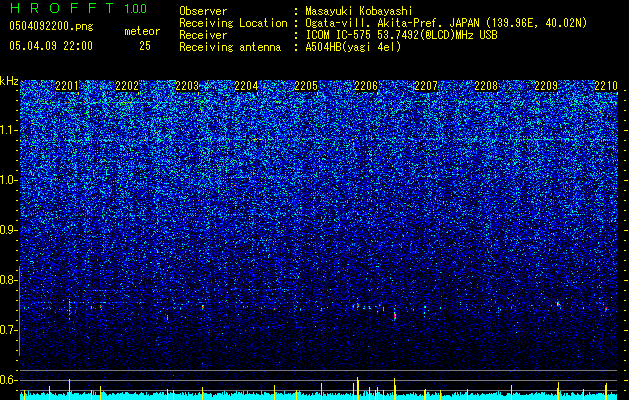Screen dimensions: 629x400
Task: Select the file name 0504092200.png
Action: point(51,26)
